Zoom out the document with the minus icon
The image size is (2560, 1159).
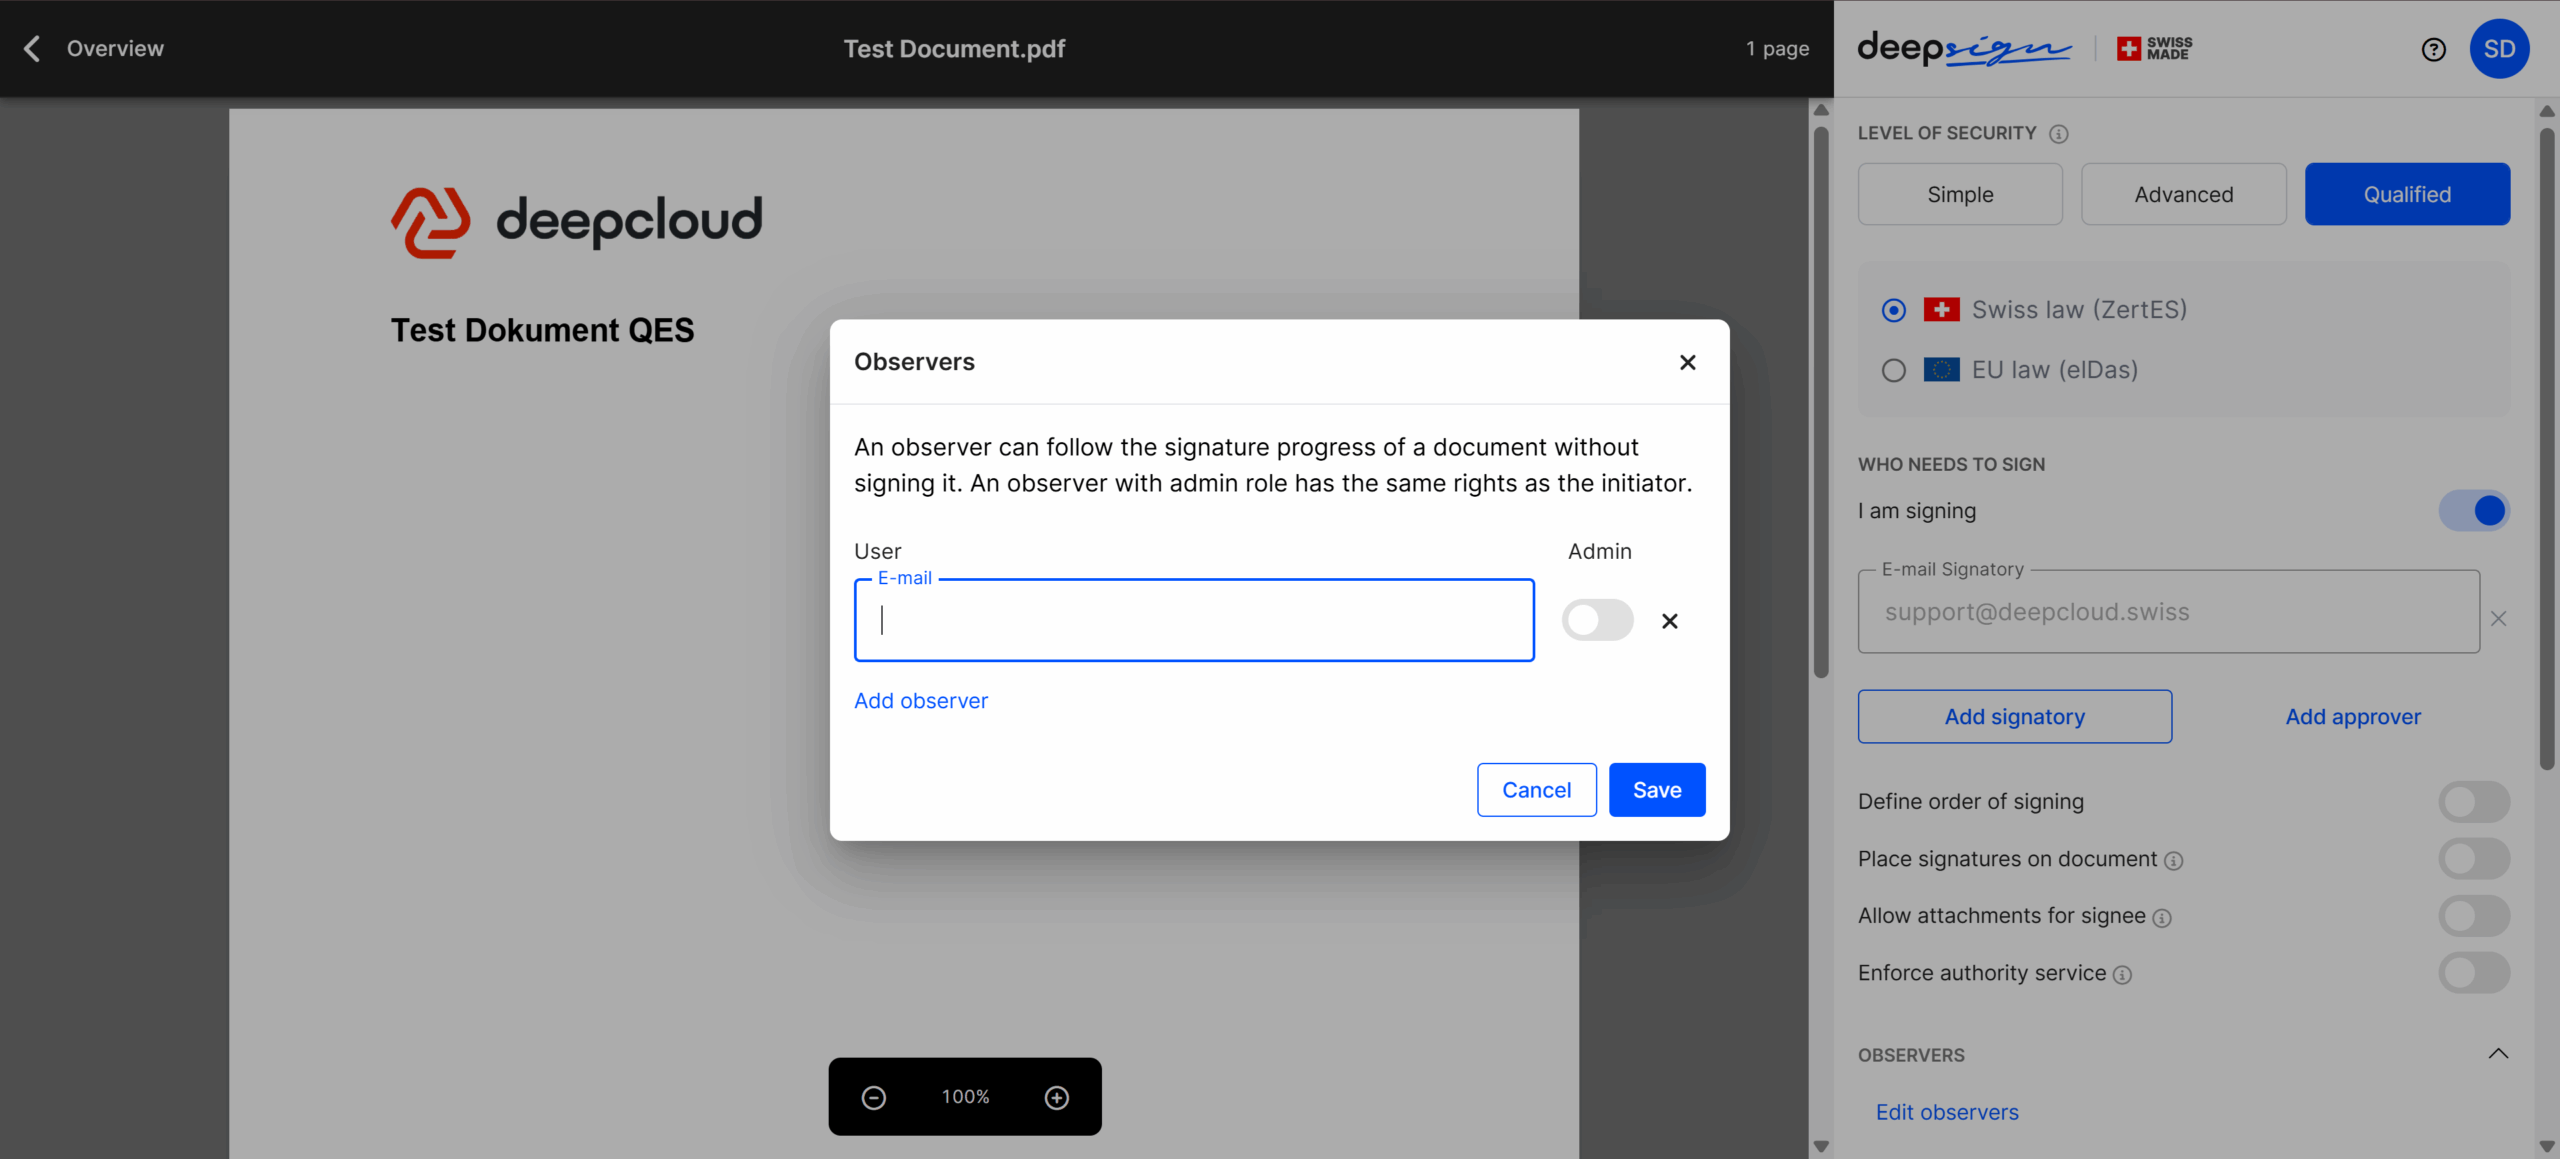(x=873, y=1097)
